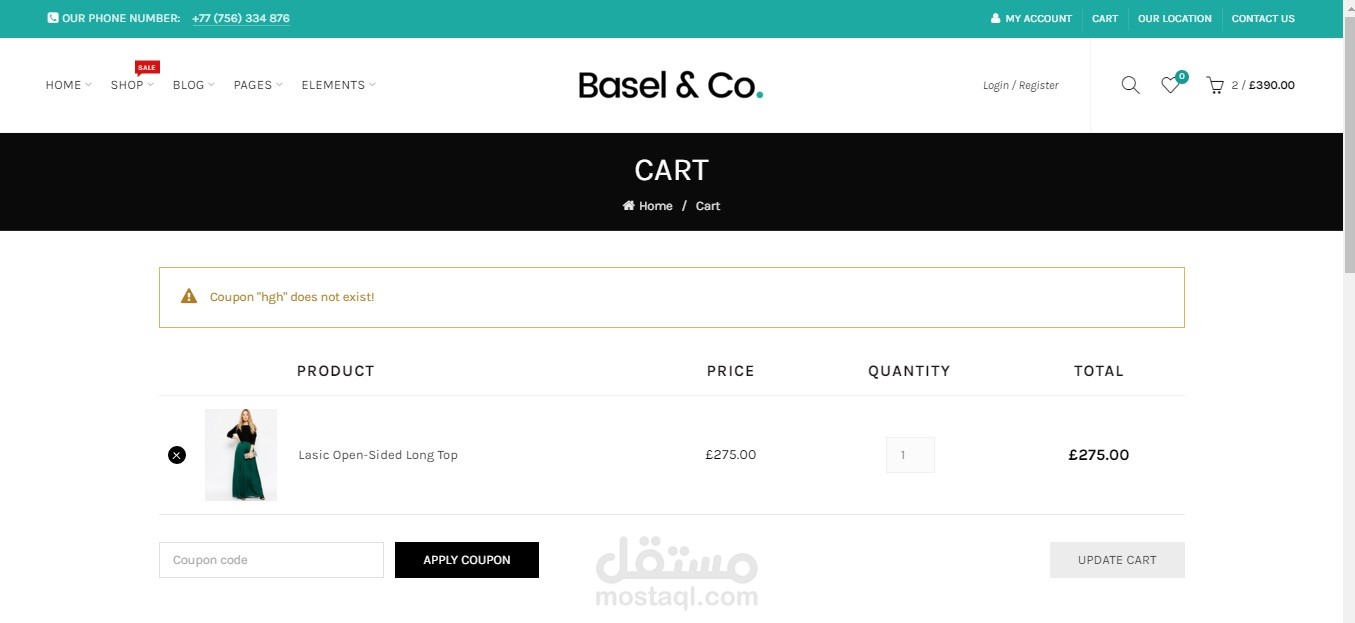Click the warning icon in coupon notice
The height and width of the screenshot is (623, 1355).
click(189, 297)
